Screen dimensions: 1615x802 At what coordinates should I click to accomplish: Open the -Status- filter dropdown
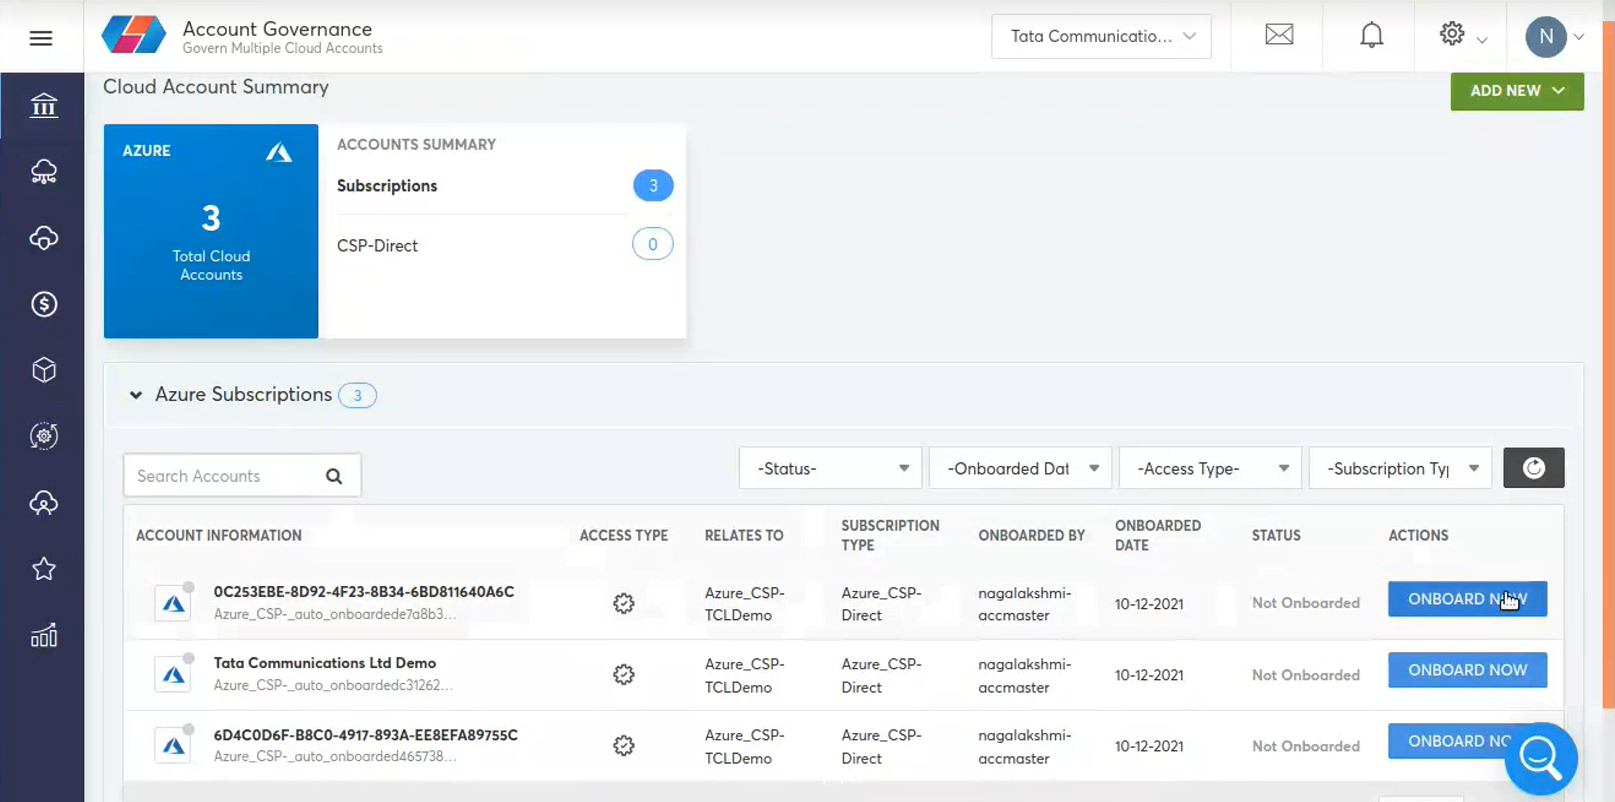point(830,468)
